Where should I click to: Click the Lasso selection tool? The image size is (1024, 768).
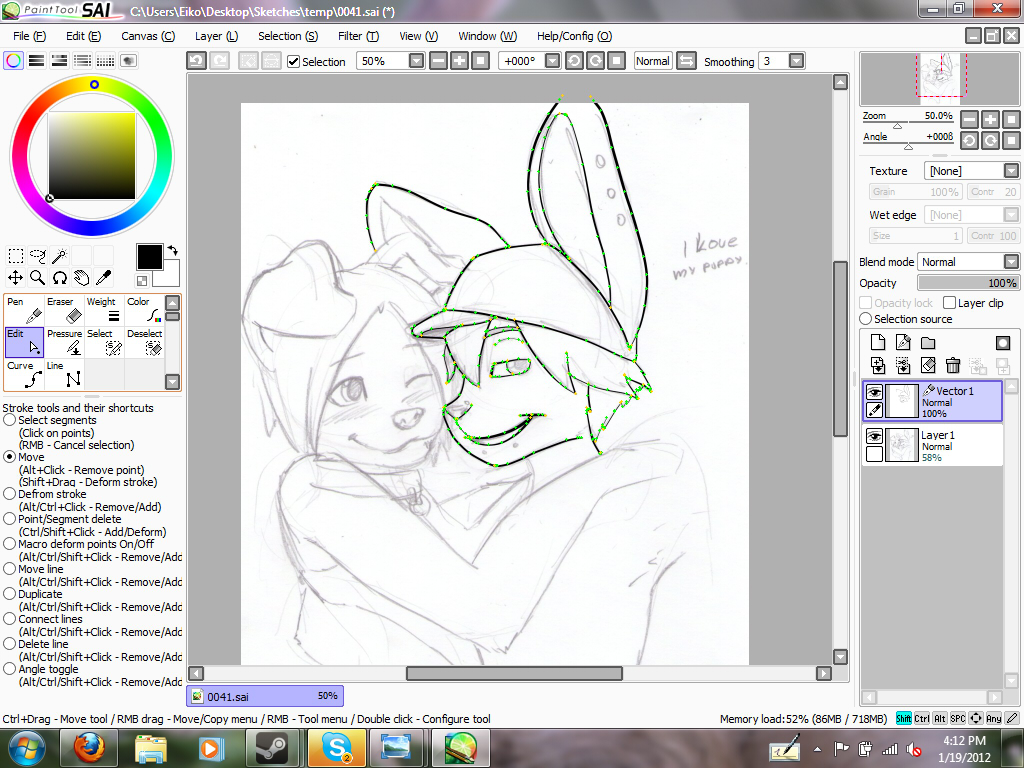coord(38,255)
